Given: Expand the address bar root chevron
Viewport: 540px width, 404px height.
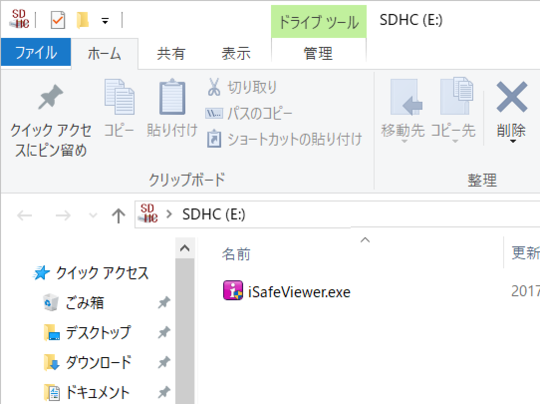Looking at the screenshot, I should click(169, 214).
